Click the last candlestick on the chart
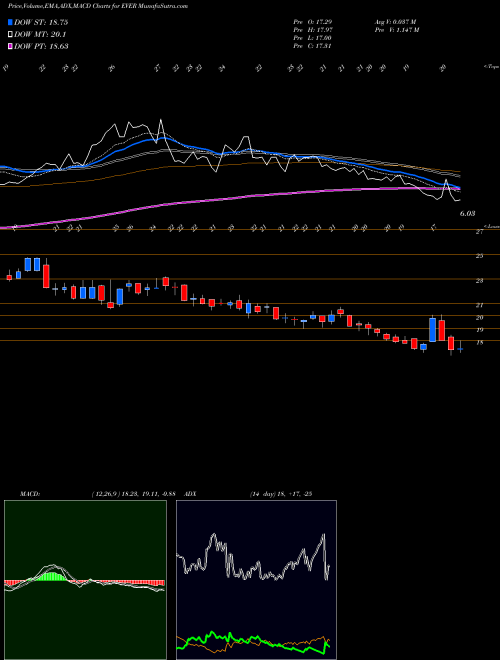This screenshot has height=660, width=500. coord(460,349)
